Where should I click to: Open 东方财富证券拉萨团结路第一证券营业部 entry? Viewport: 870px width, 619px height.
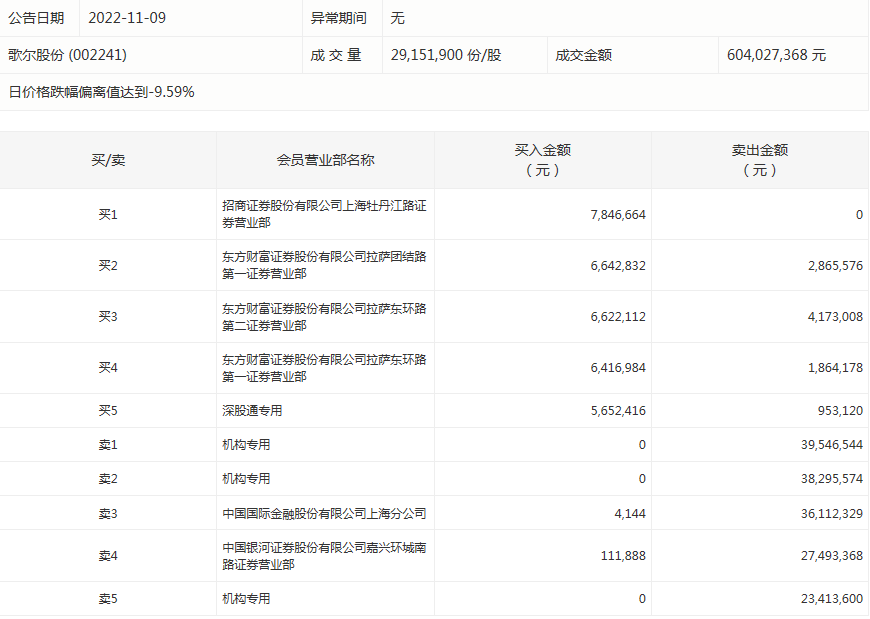324,265
